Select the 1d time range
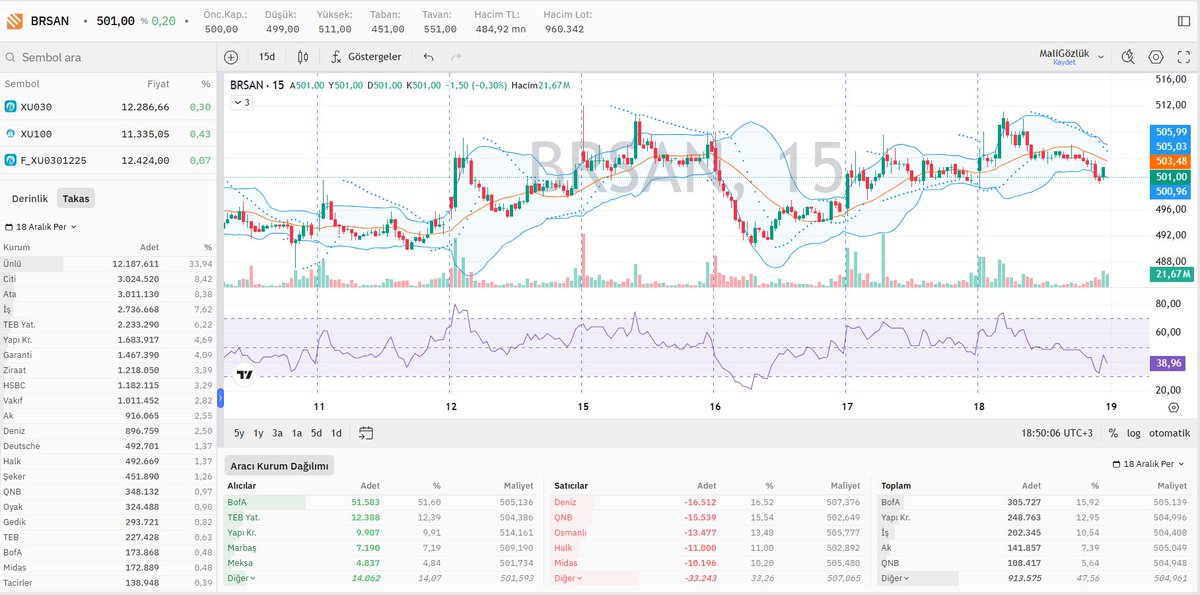This screenshot has width=1200, height=595. pos(336,433)
